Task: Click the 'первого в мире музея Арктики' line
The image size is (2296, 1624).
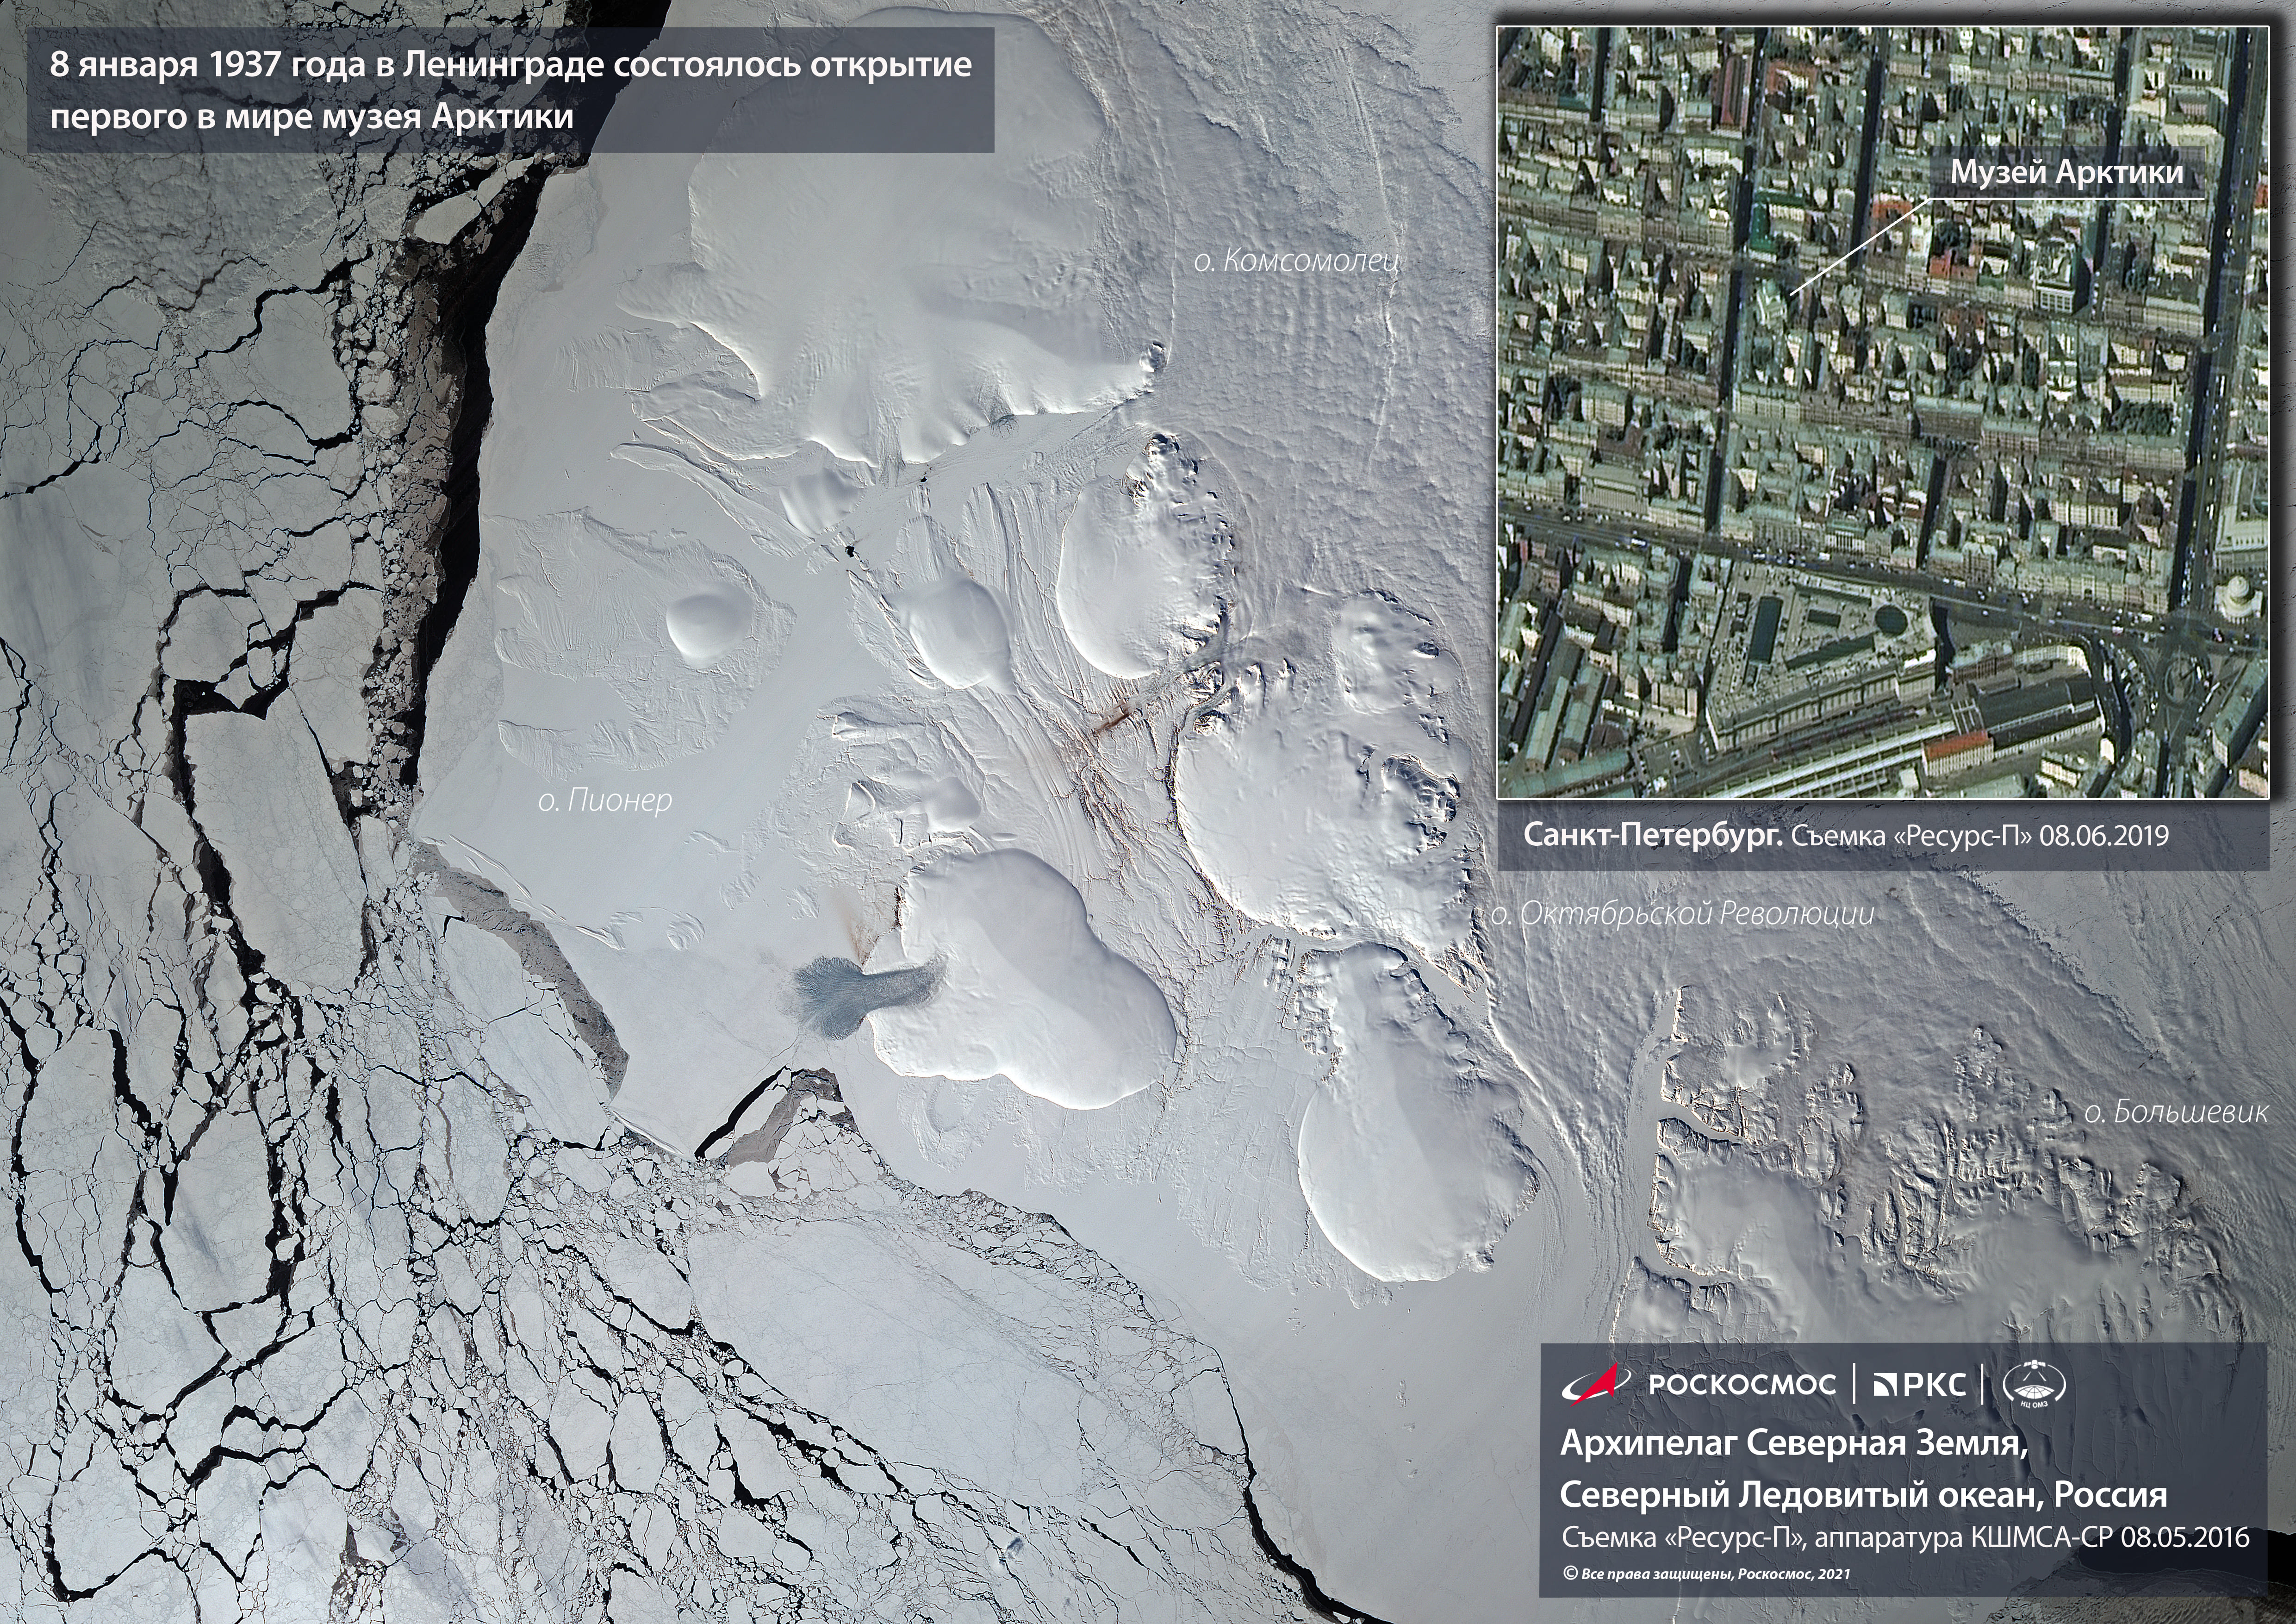Action: pos(312,117)
